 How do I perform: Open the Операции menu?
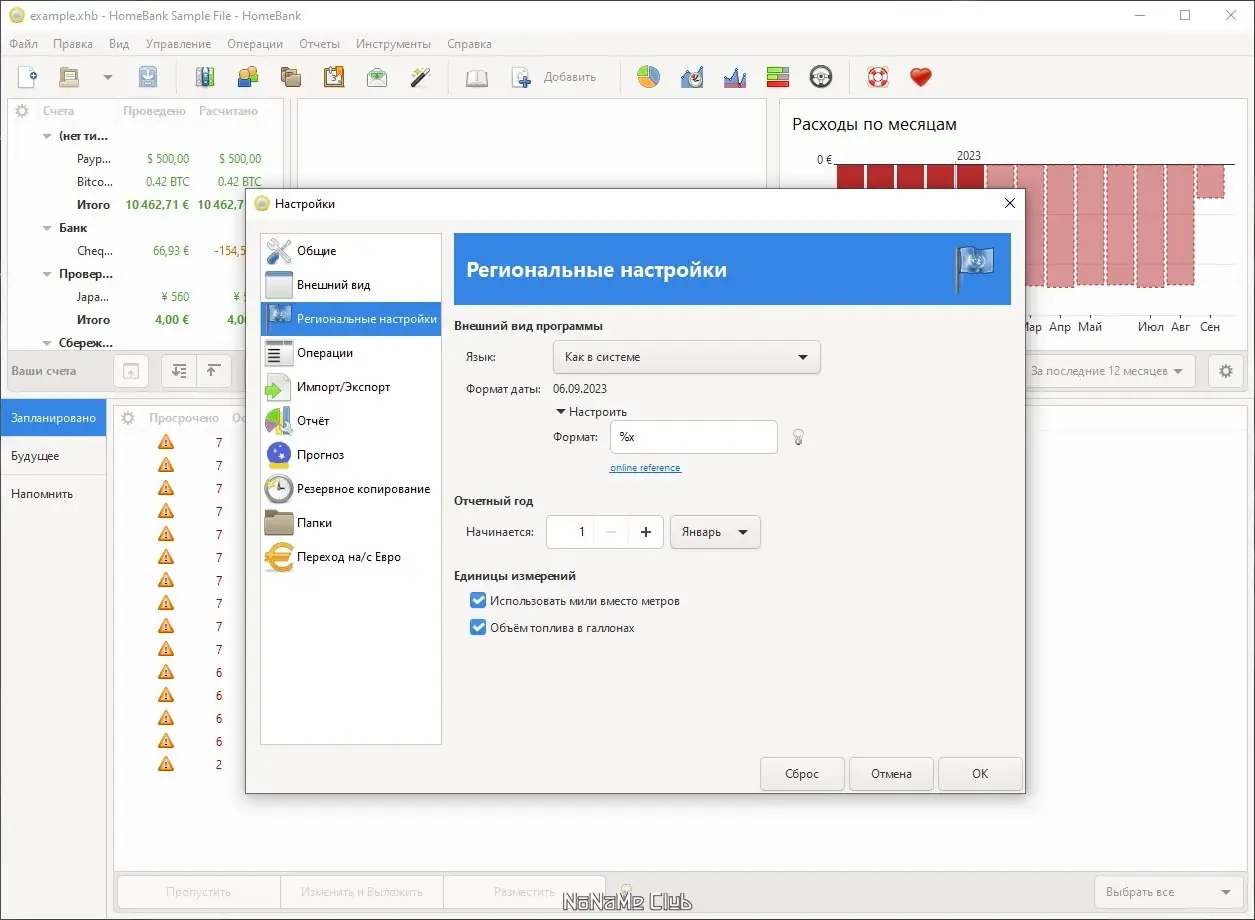click(255, 44)
